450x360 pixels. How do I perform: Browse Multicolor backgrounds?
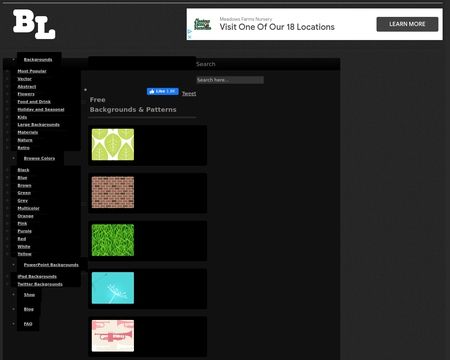coord(28,208)
